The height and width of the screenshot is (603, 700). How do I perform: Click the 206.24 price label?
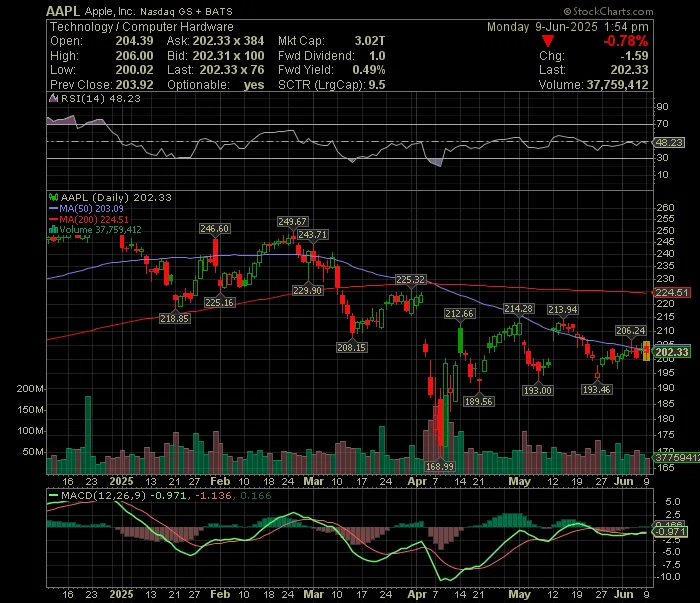(630, 331)
